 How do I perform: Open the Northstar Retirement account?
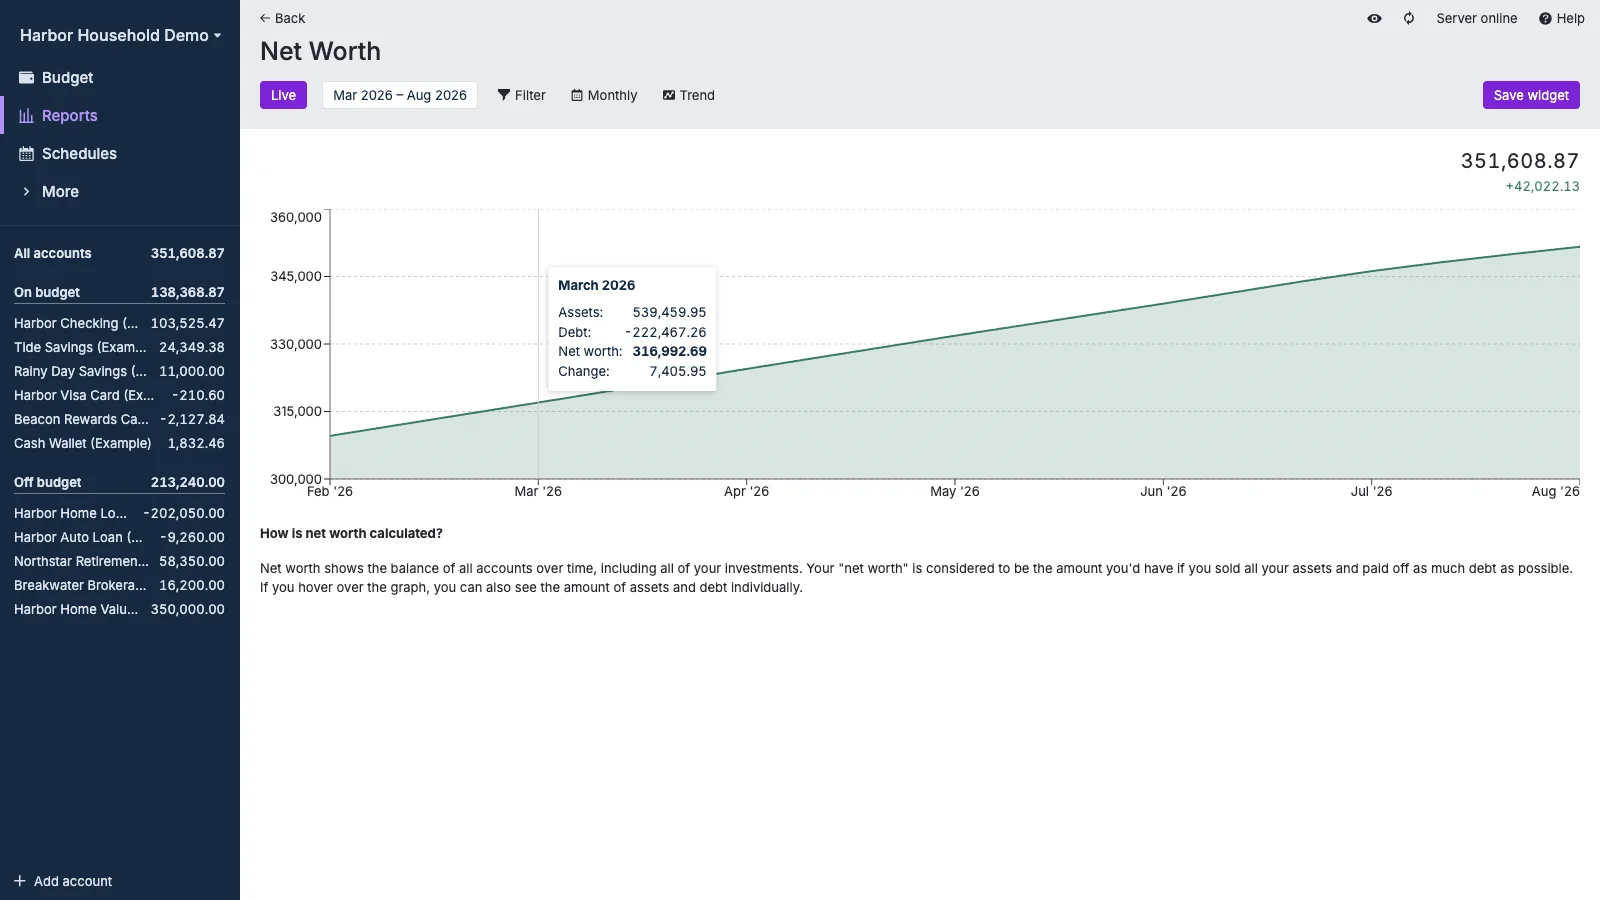tap(119, 562)
